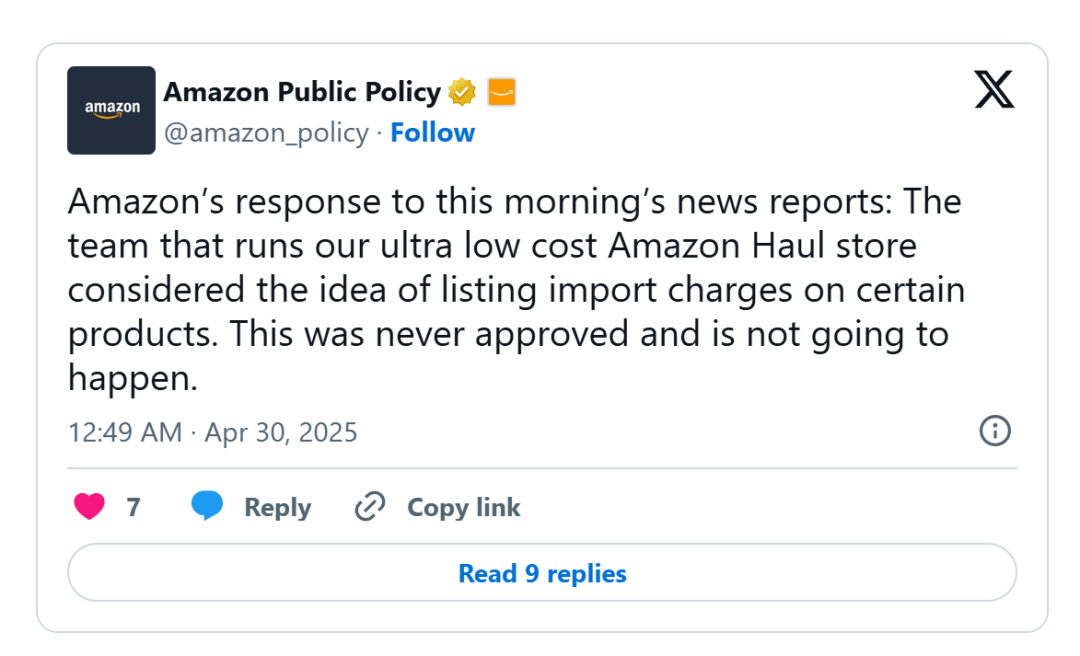
Task: Select the Copy link text label
Action: pos(464,508)
